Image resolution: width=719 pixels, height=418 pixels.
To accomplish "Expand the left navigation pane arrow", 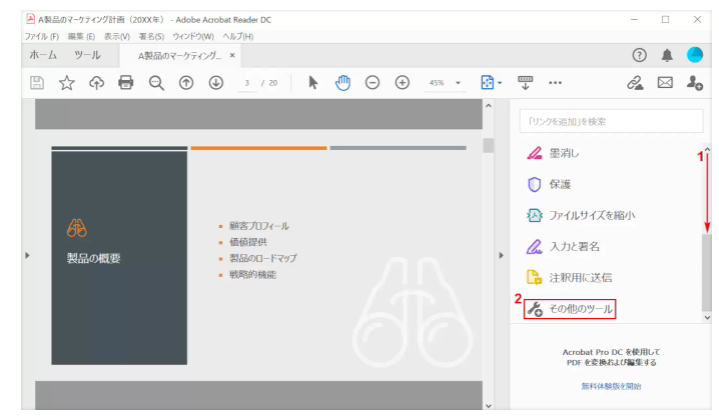I will pos(27,256).
